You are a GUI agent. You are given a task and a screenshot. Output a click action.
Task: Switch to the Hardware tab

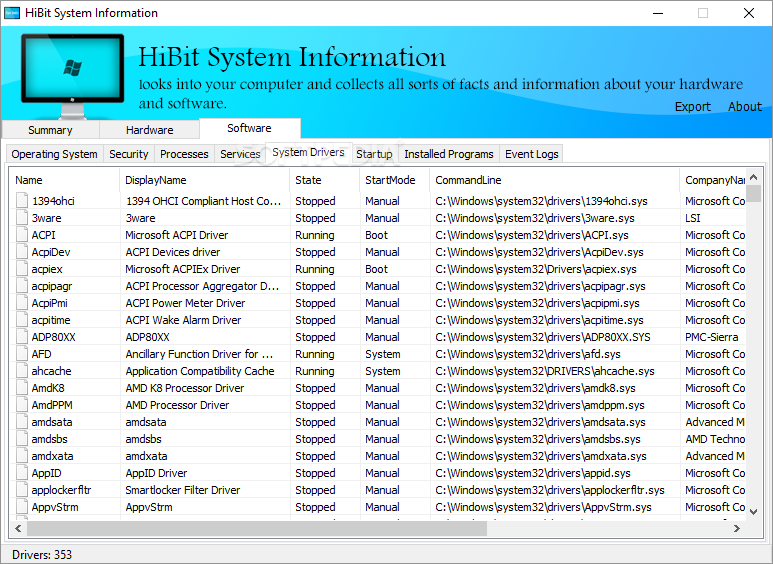(x=149, y=130)
